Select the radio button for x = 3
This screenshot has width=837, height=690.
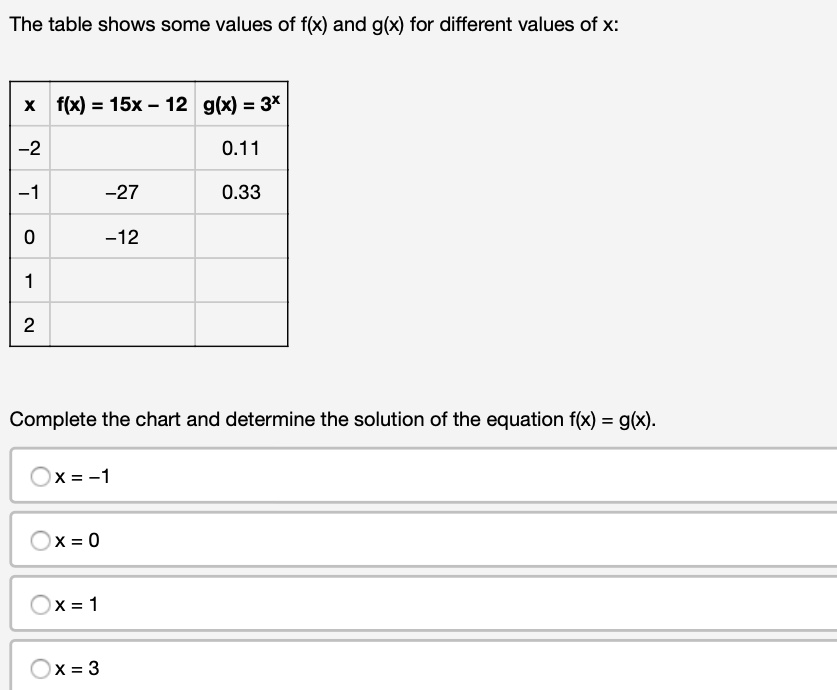coord(38,666)
